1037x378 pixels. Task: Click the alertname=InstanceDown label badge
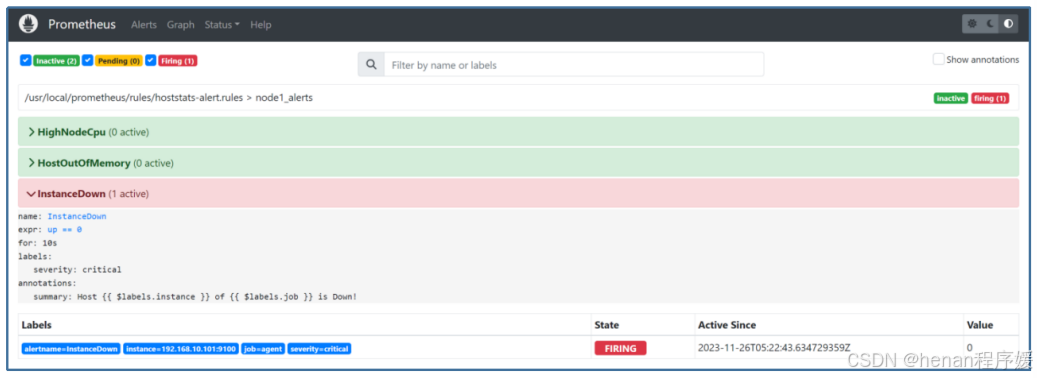click(71, 348)
